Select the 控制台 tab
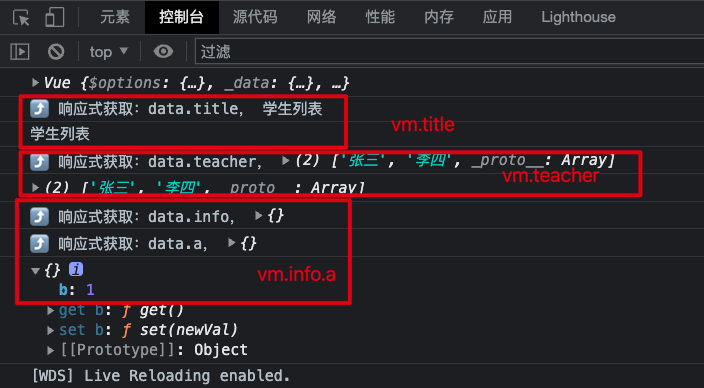This screenshot has width=704, height=388. pyautogui.click(x=181, y=17)
